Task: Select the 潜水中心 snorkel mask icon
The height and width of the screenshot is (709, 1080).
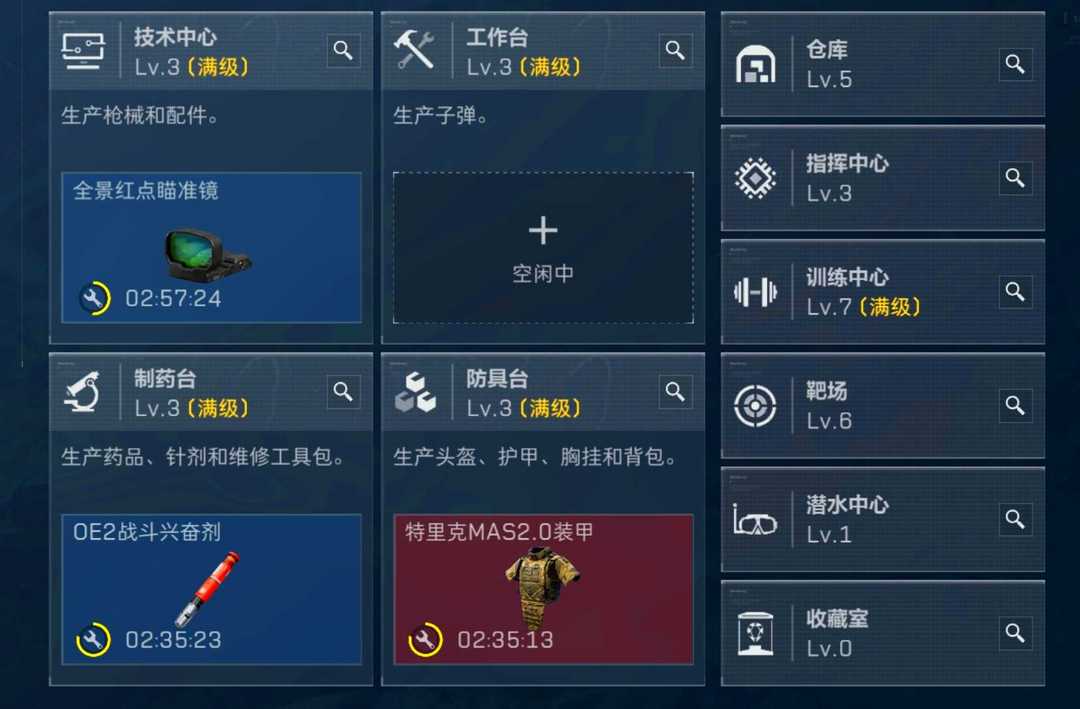Action: pyautogui.click(x=755, y=520)
